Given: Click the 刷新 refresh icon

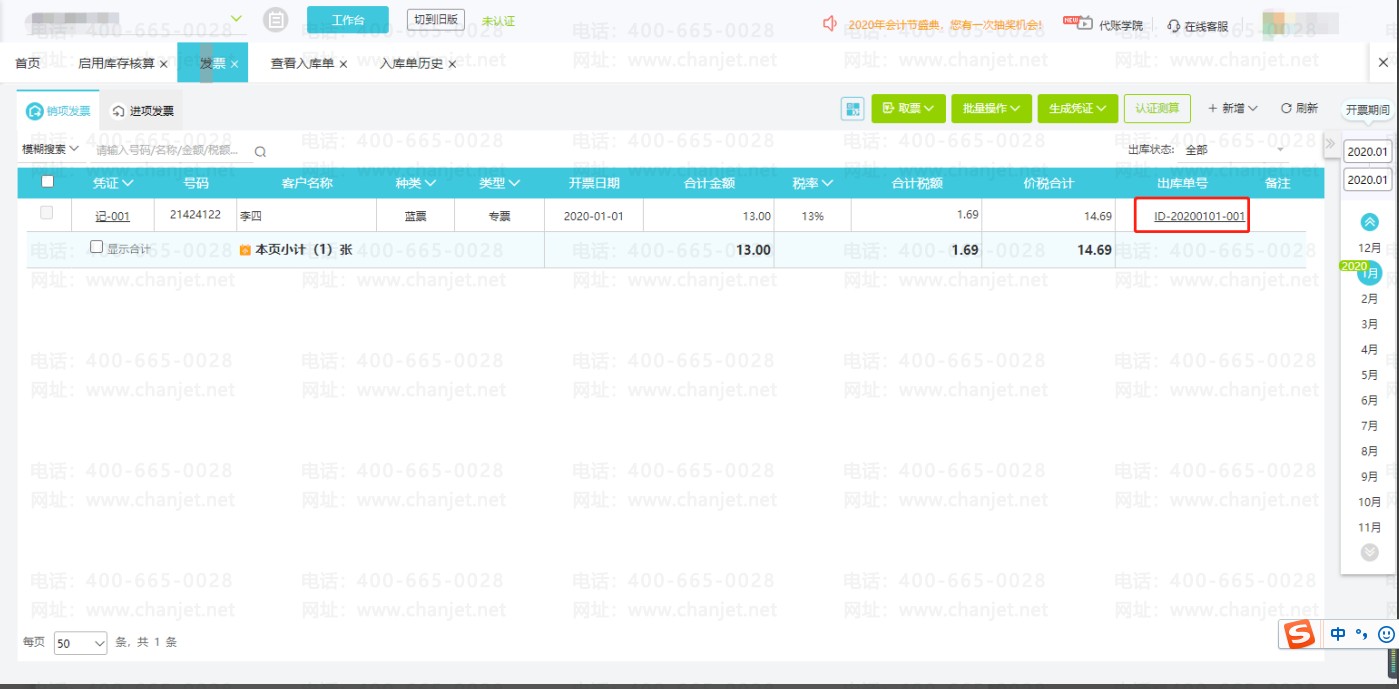Looking at the screenshot, I should (1287, 108).
